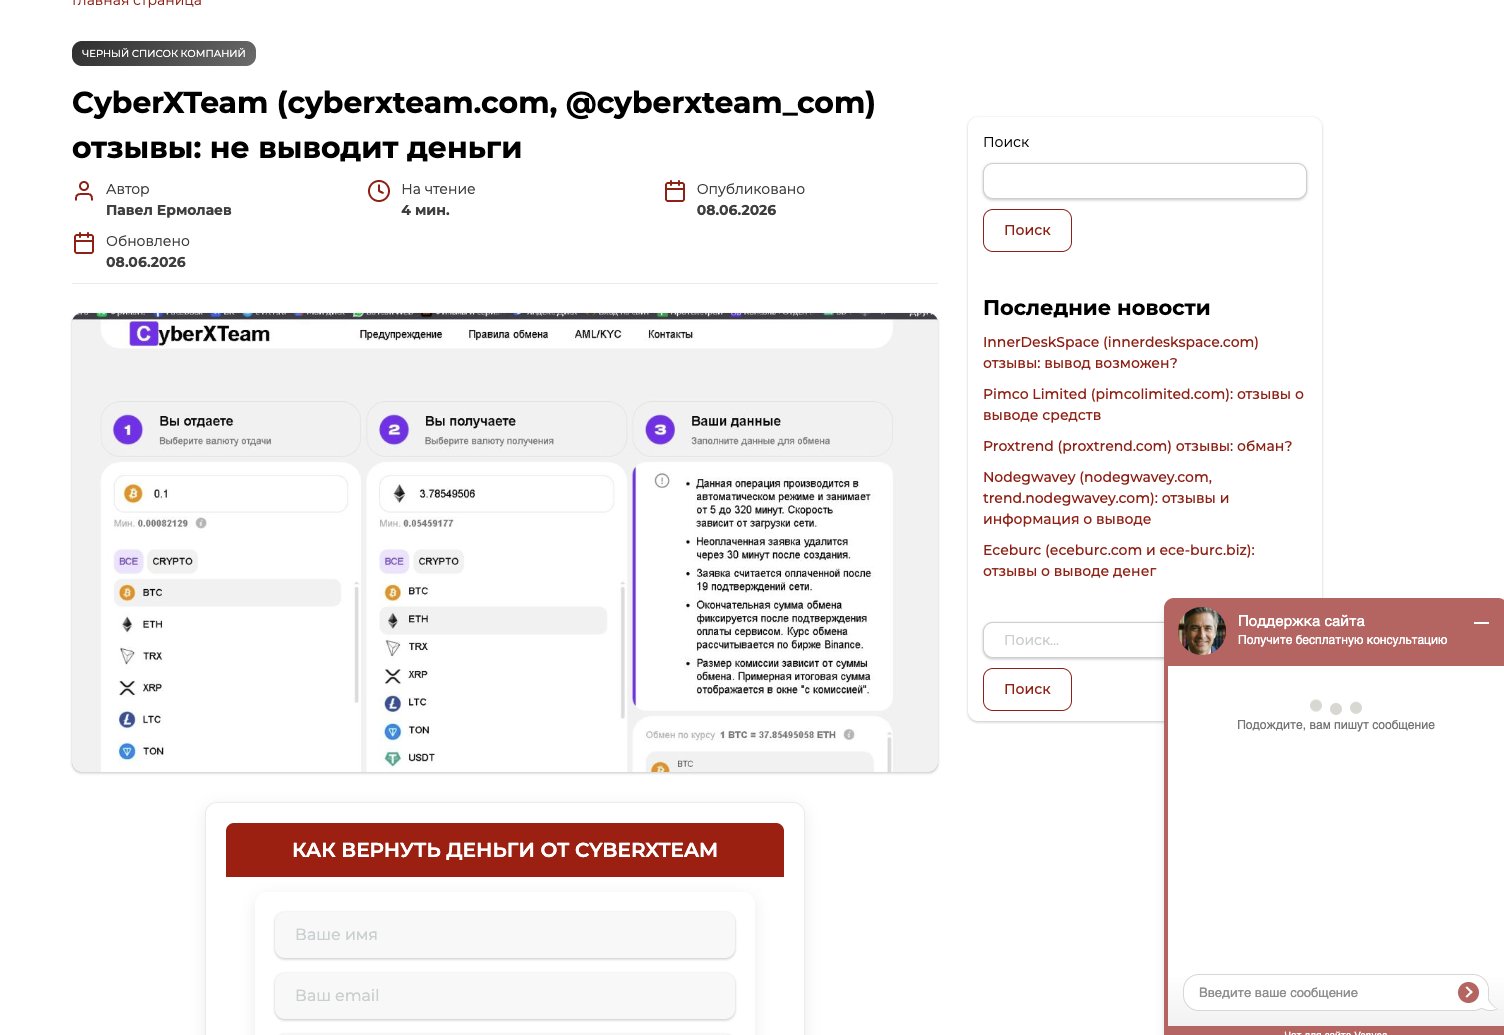Screen dimensions: 1504x1035
Task: Click the CyberXTeam exchange screenshot image
Action: pyautogui.click(x=505, y=542)
